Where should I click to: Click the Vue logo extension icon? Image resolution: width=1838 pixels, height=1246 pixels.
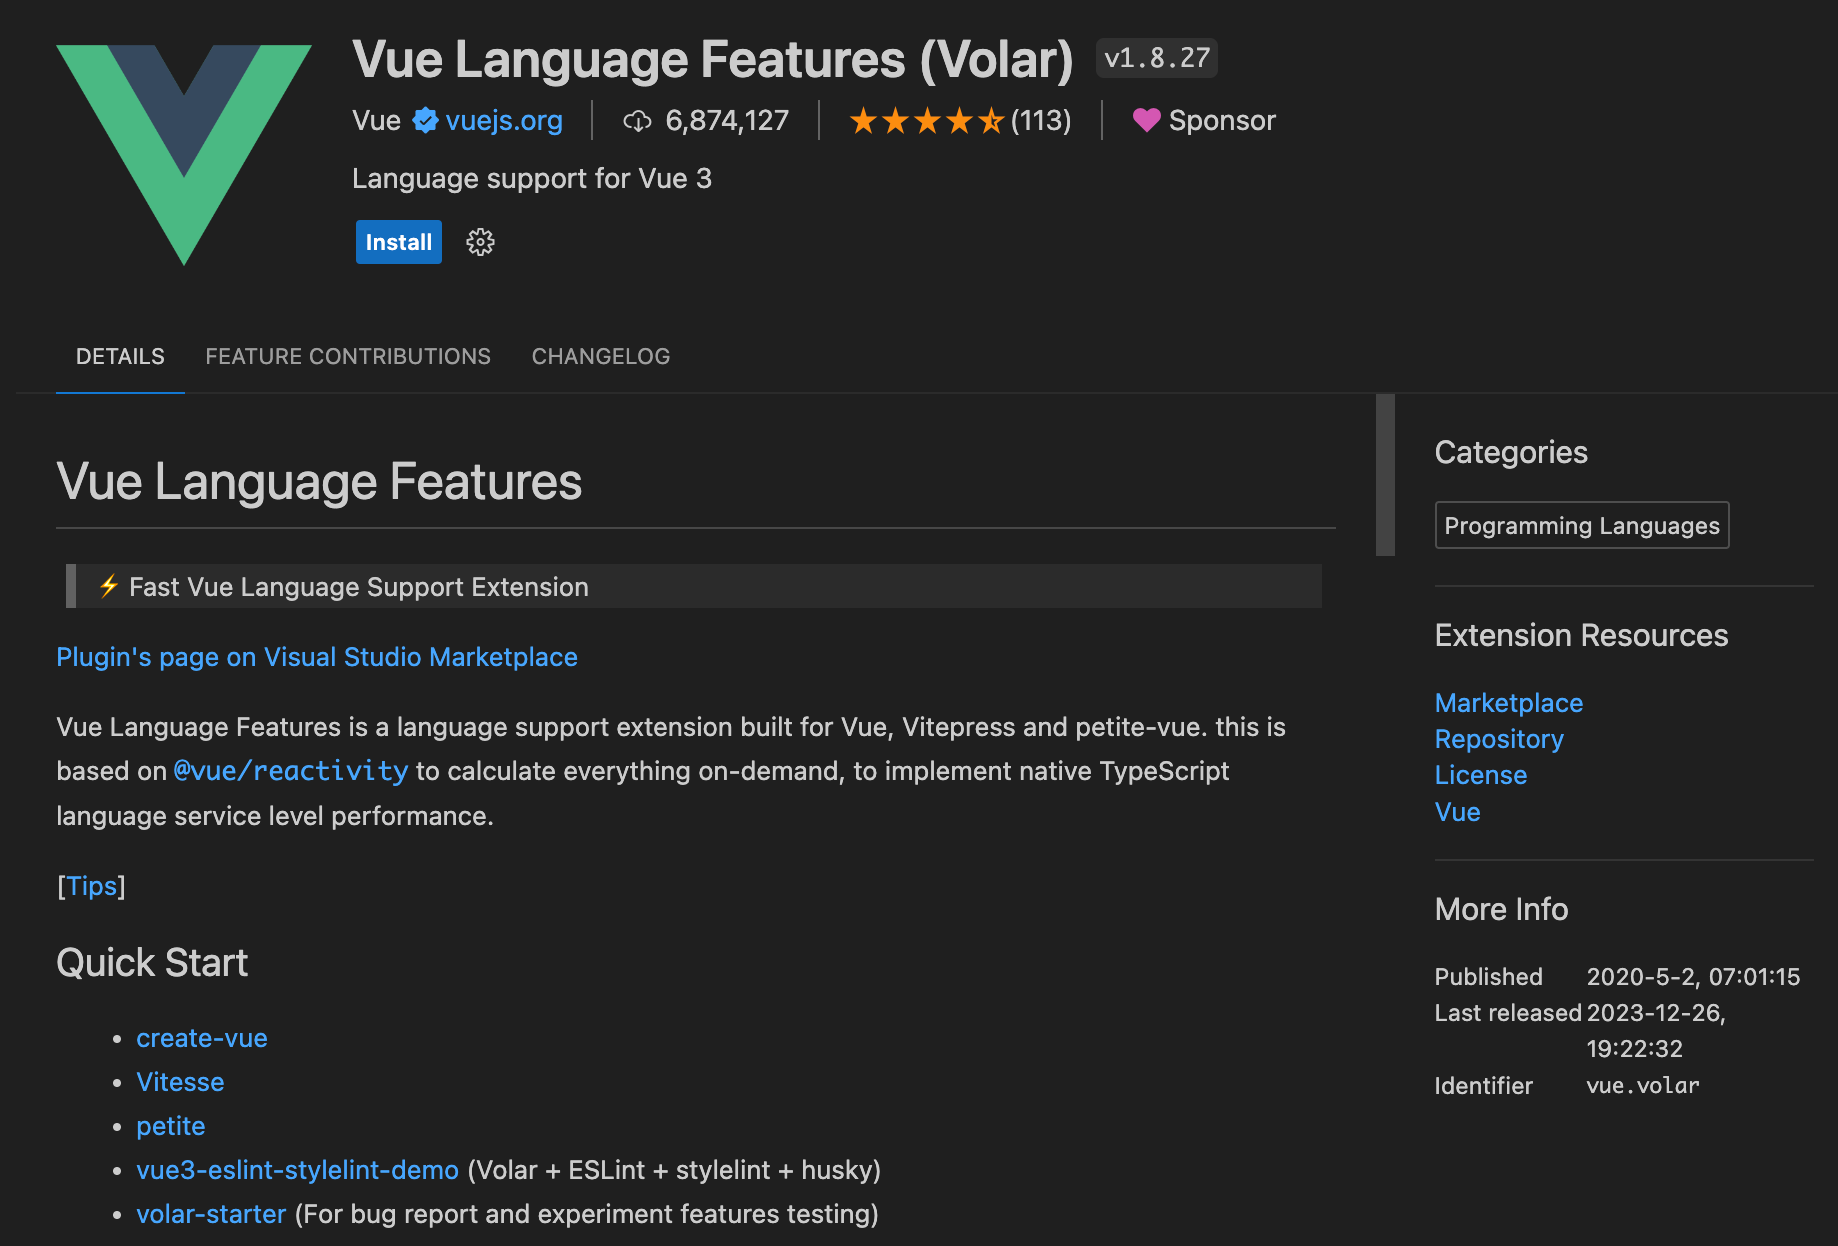click(184, 154)
